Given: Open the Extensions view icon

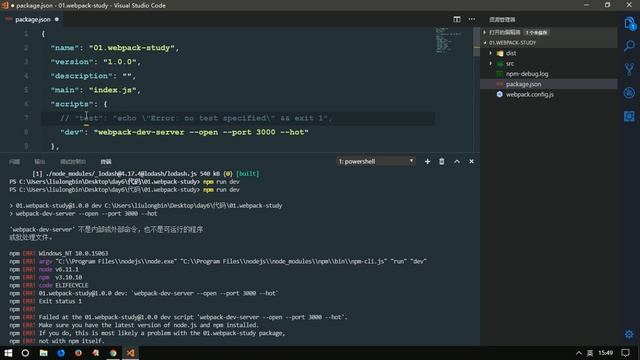Looking at the screenshot, I should click(x=629, y=117).
